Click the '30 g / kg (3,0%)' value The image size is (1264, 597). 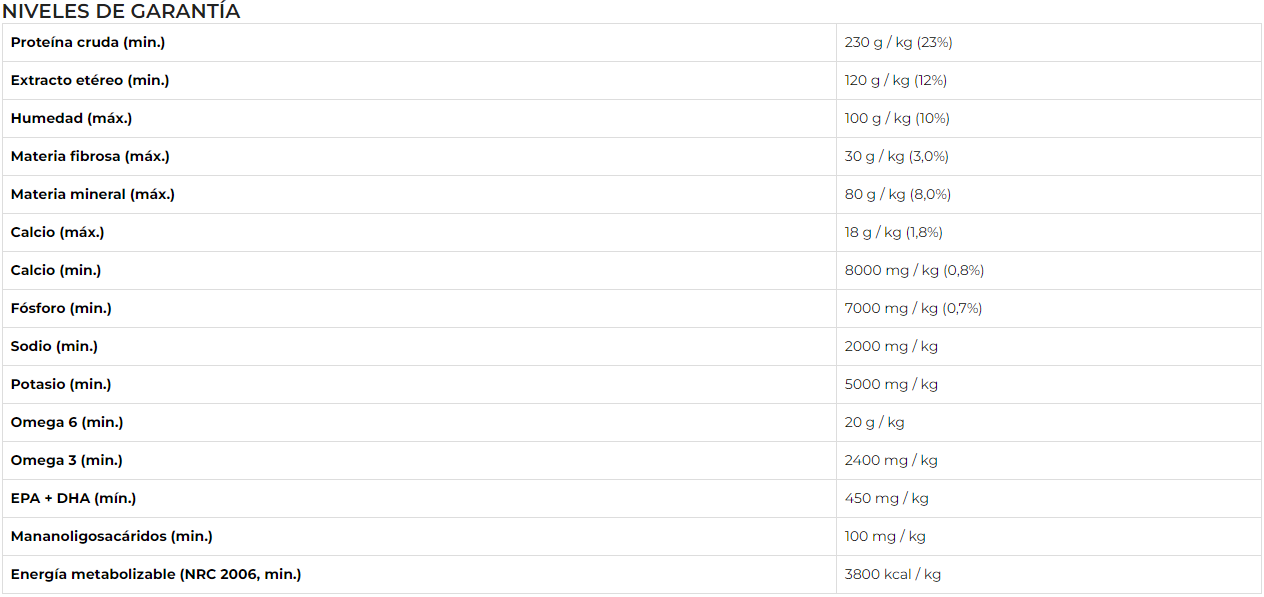click(896, 156)
